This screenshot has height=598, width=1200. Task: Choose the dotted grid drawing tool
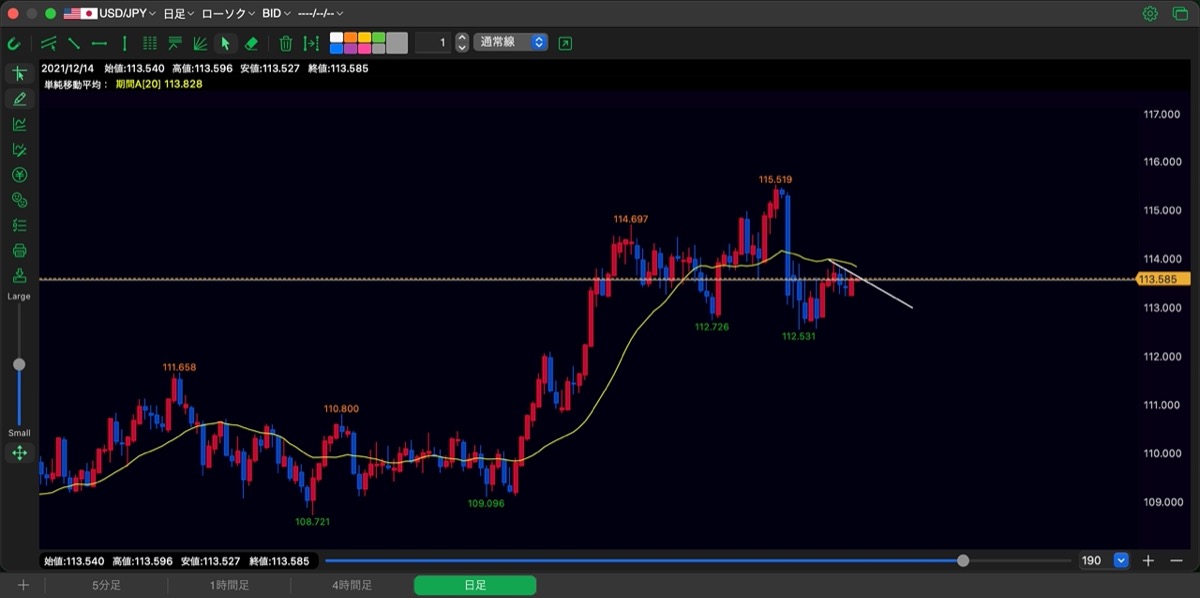point(150,43)
